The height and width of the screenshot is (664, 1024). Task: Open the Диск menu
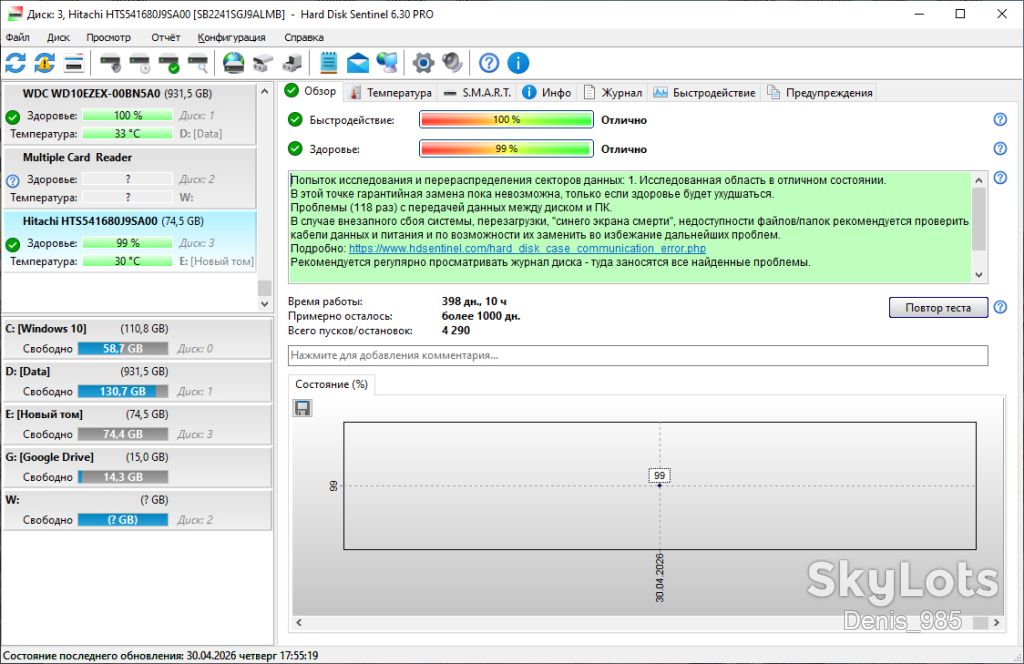pos(58,37)
